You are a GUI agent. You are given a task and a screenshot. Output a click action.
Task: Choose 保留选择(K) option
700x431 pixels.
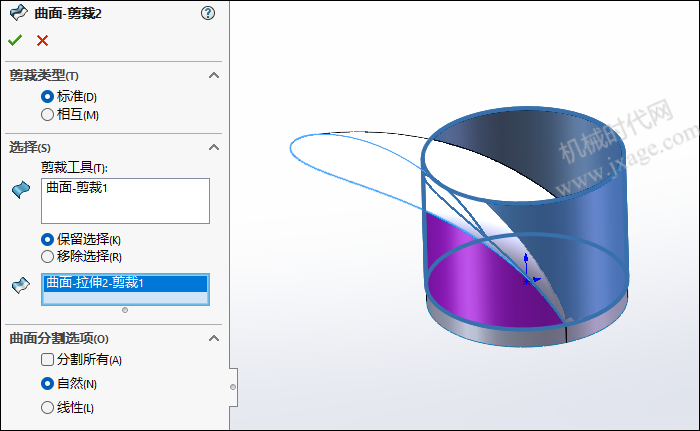(47, 239)
